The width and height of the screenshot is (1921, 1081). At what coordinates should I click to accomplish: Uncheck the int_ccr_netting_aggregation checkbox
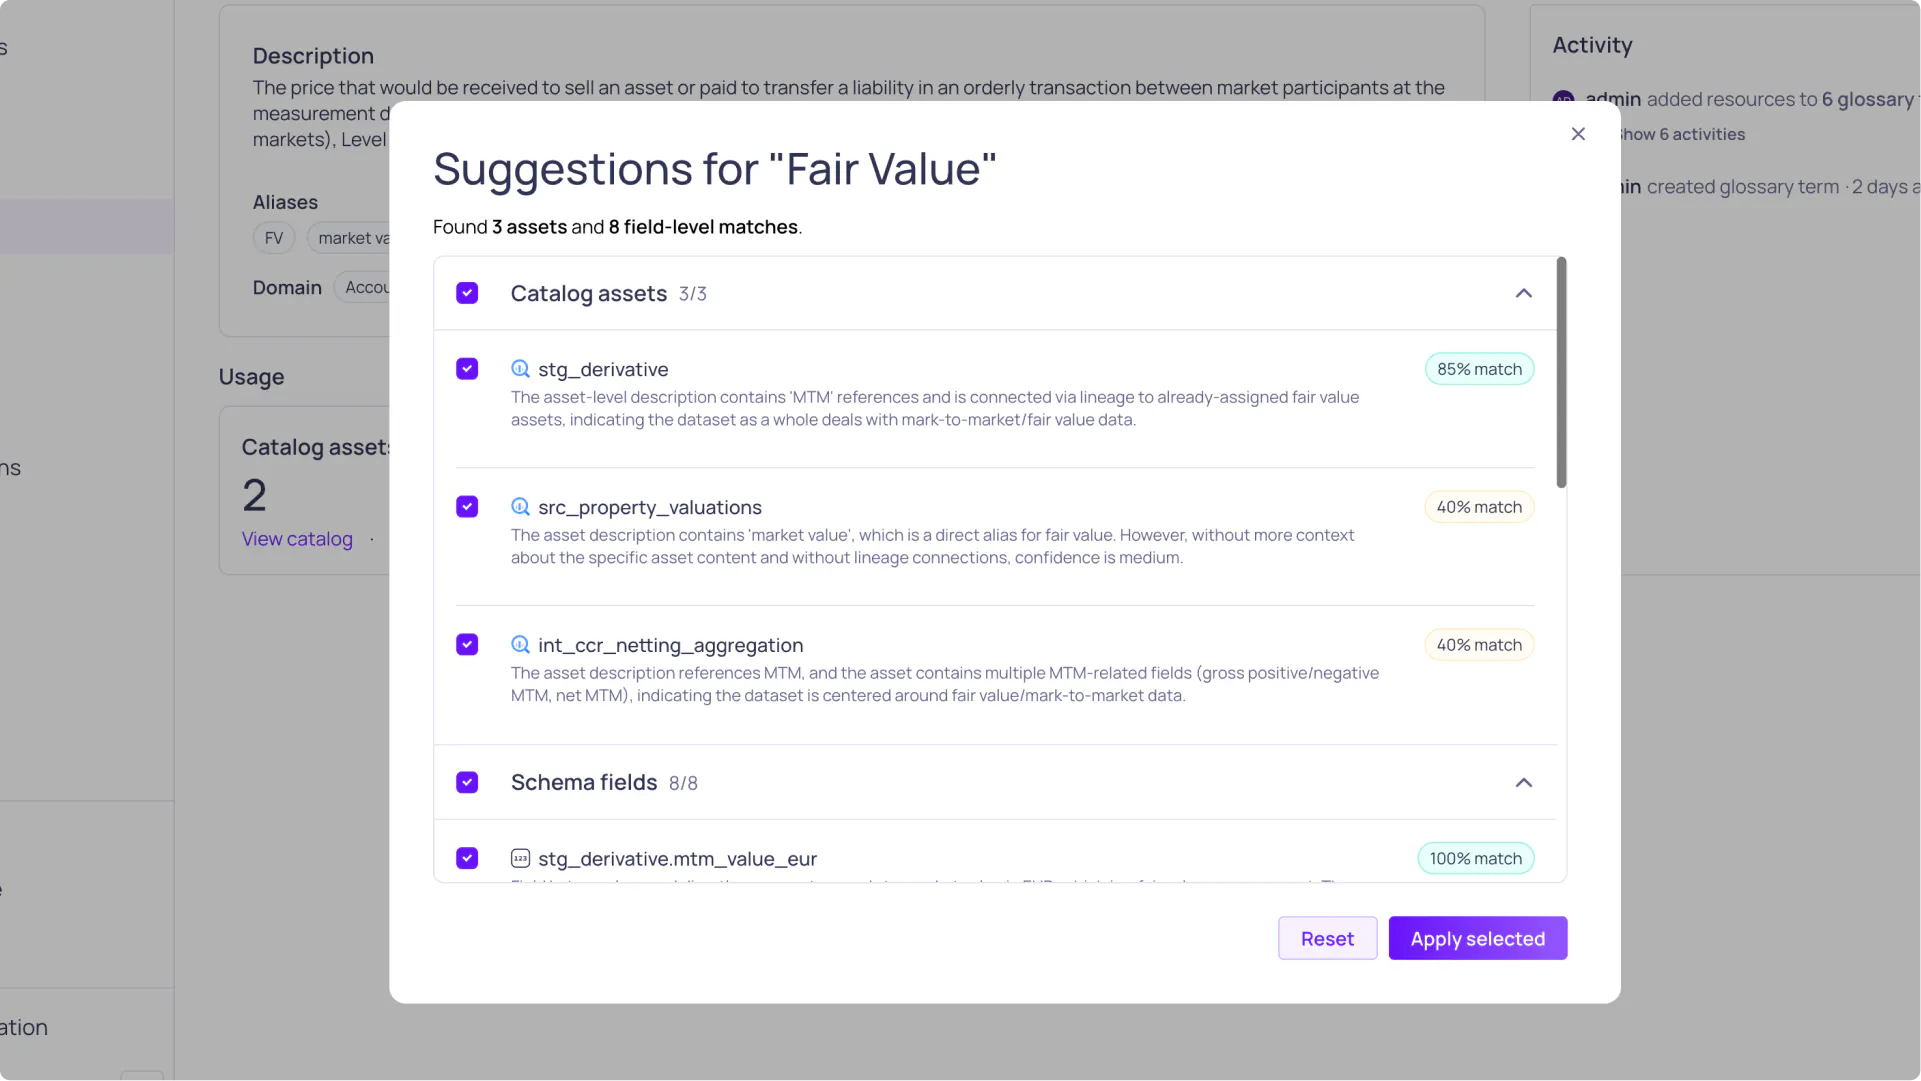click(467, 645)
